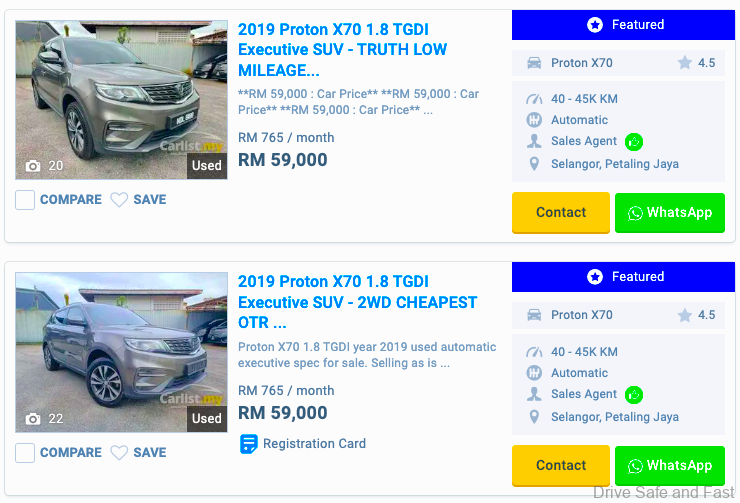The height and width of the screenshot is (503, 740).
Task: Open the '2WD CHEAPEST OTR' listing title
Action: click(357, 302)
